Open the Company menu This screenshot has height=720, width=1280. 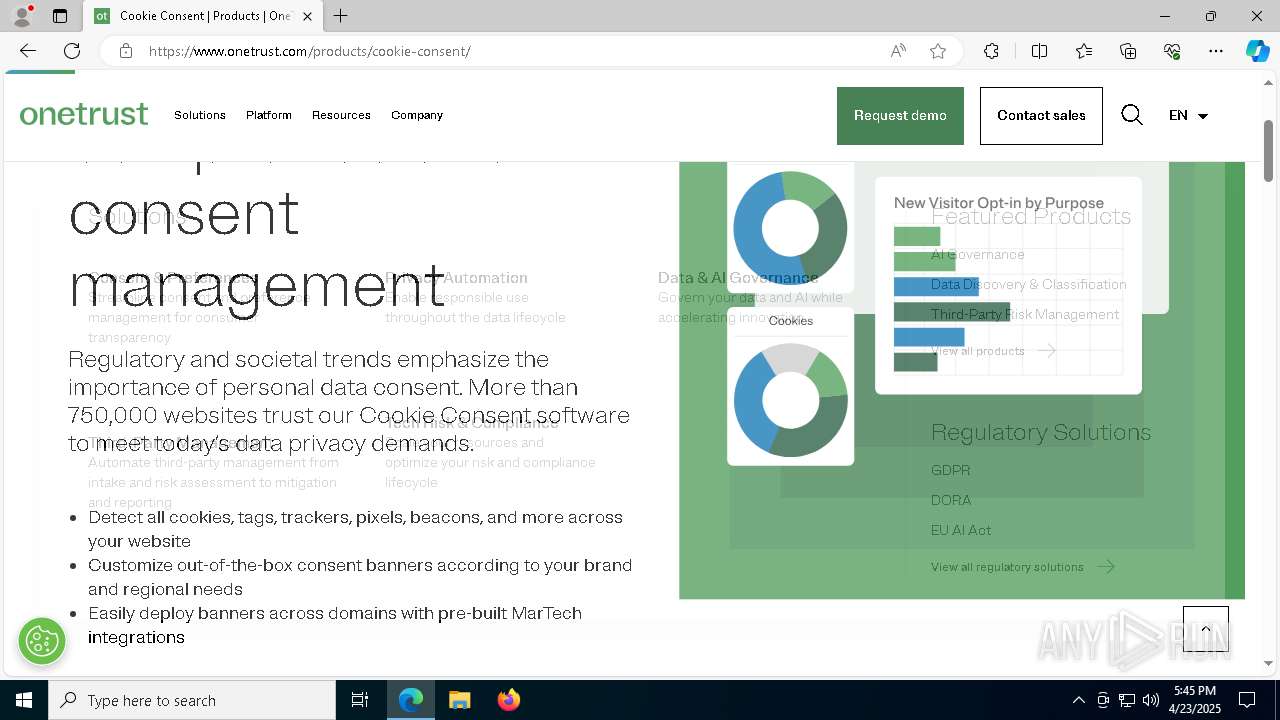pyautogui.click(x=417, y=115)
